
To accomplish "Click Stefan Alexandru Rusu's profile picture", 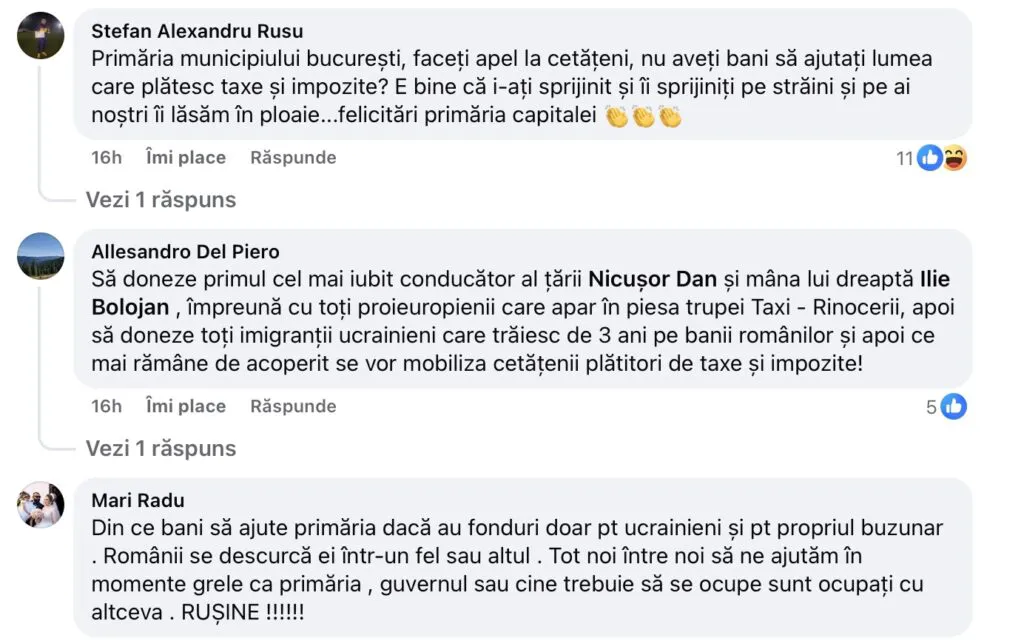I will 41,36.
